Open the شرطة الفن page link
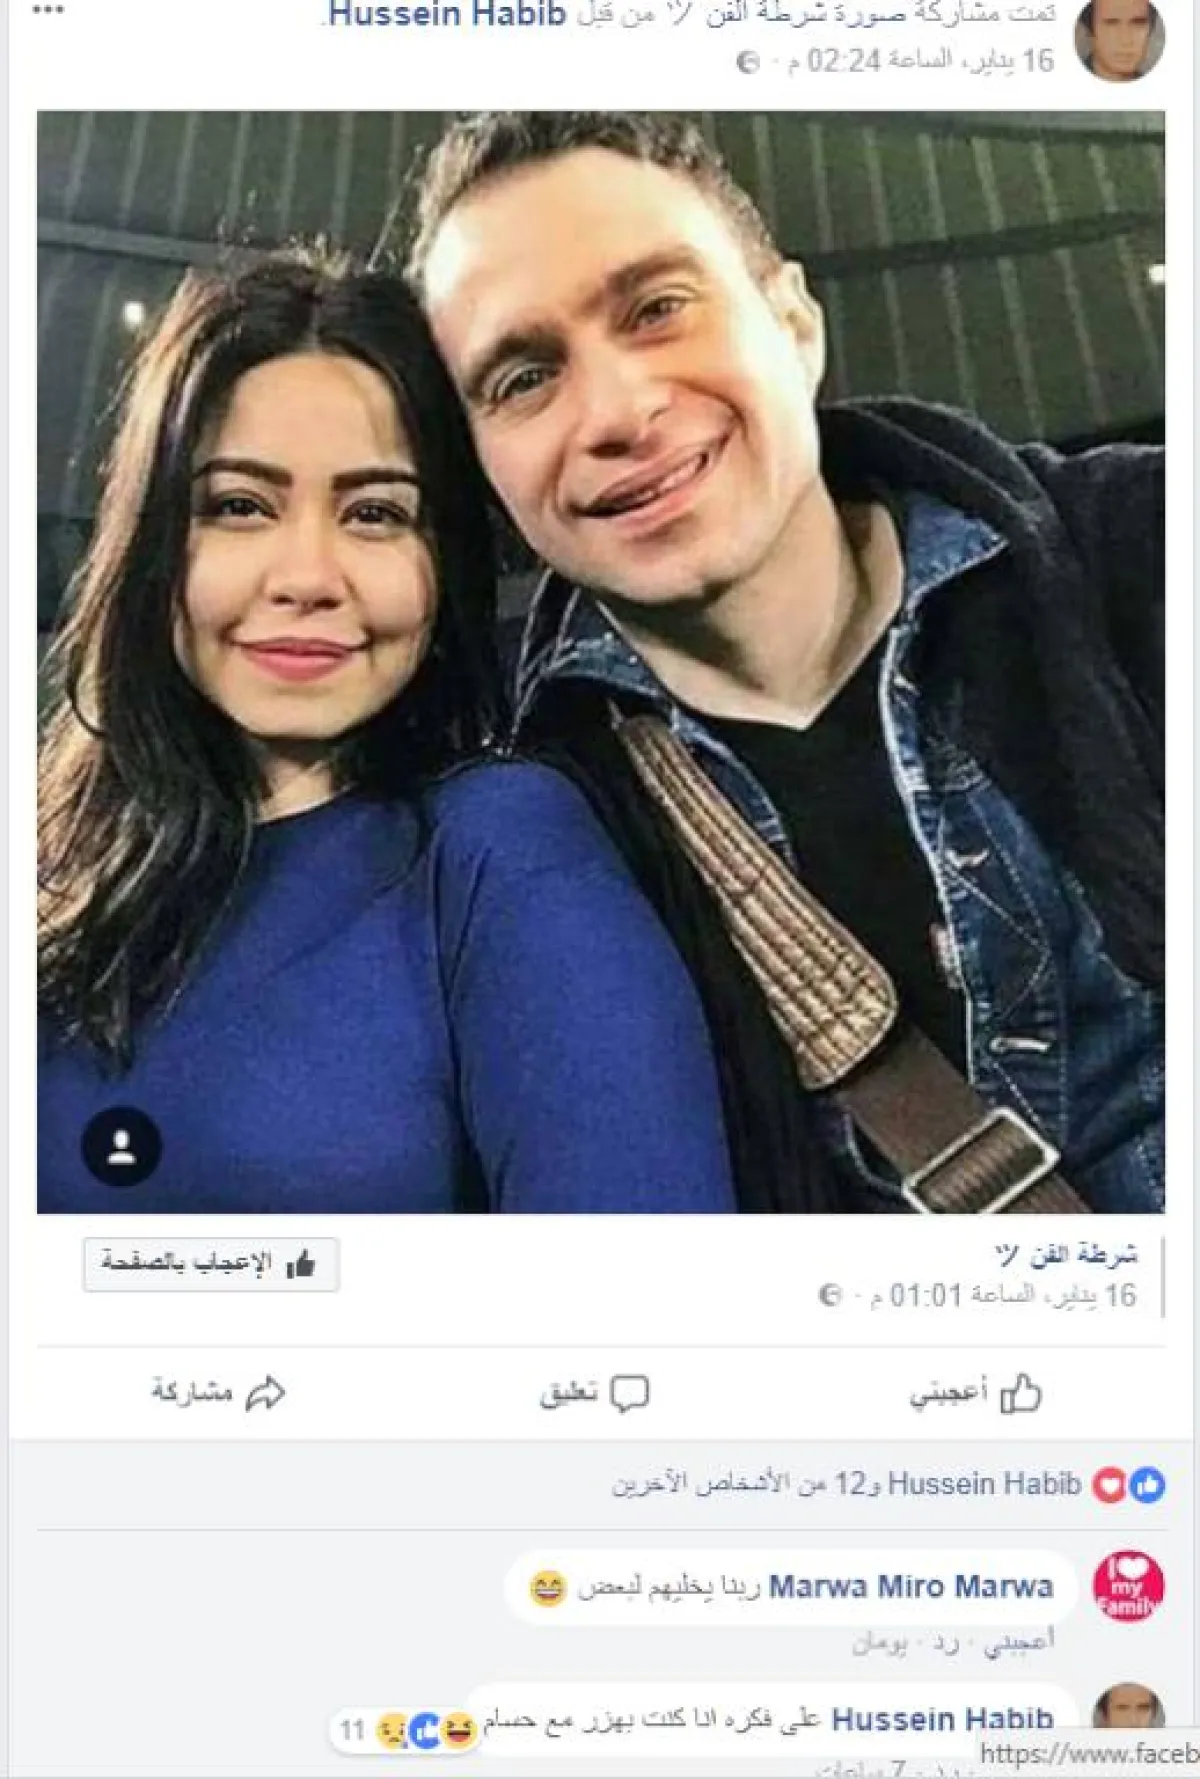Image resolution: width=1200 pixels, height=1779 pixels. click(1065, 1254)
